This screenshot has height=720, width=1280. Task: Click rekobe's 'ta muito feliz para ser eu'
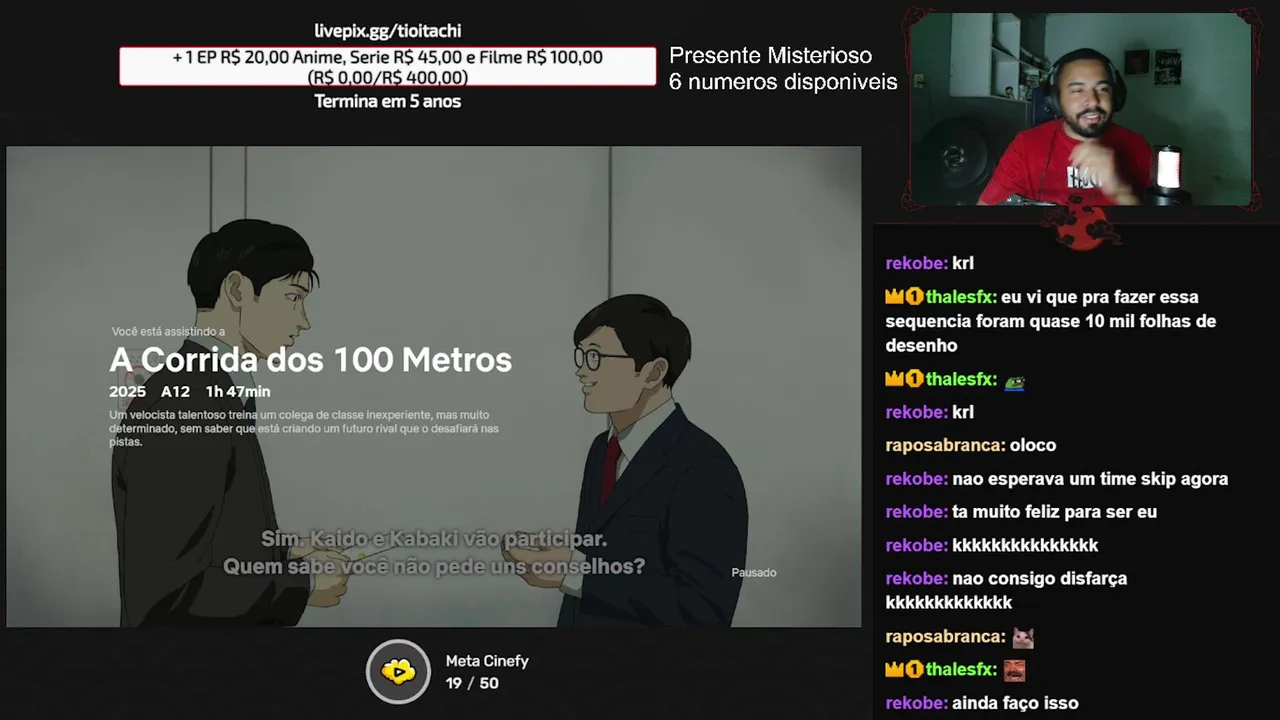(x=1021, y=512)
